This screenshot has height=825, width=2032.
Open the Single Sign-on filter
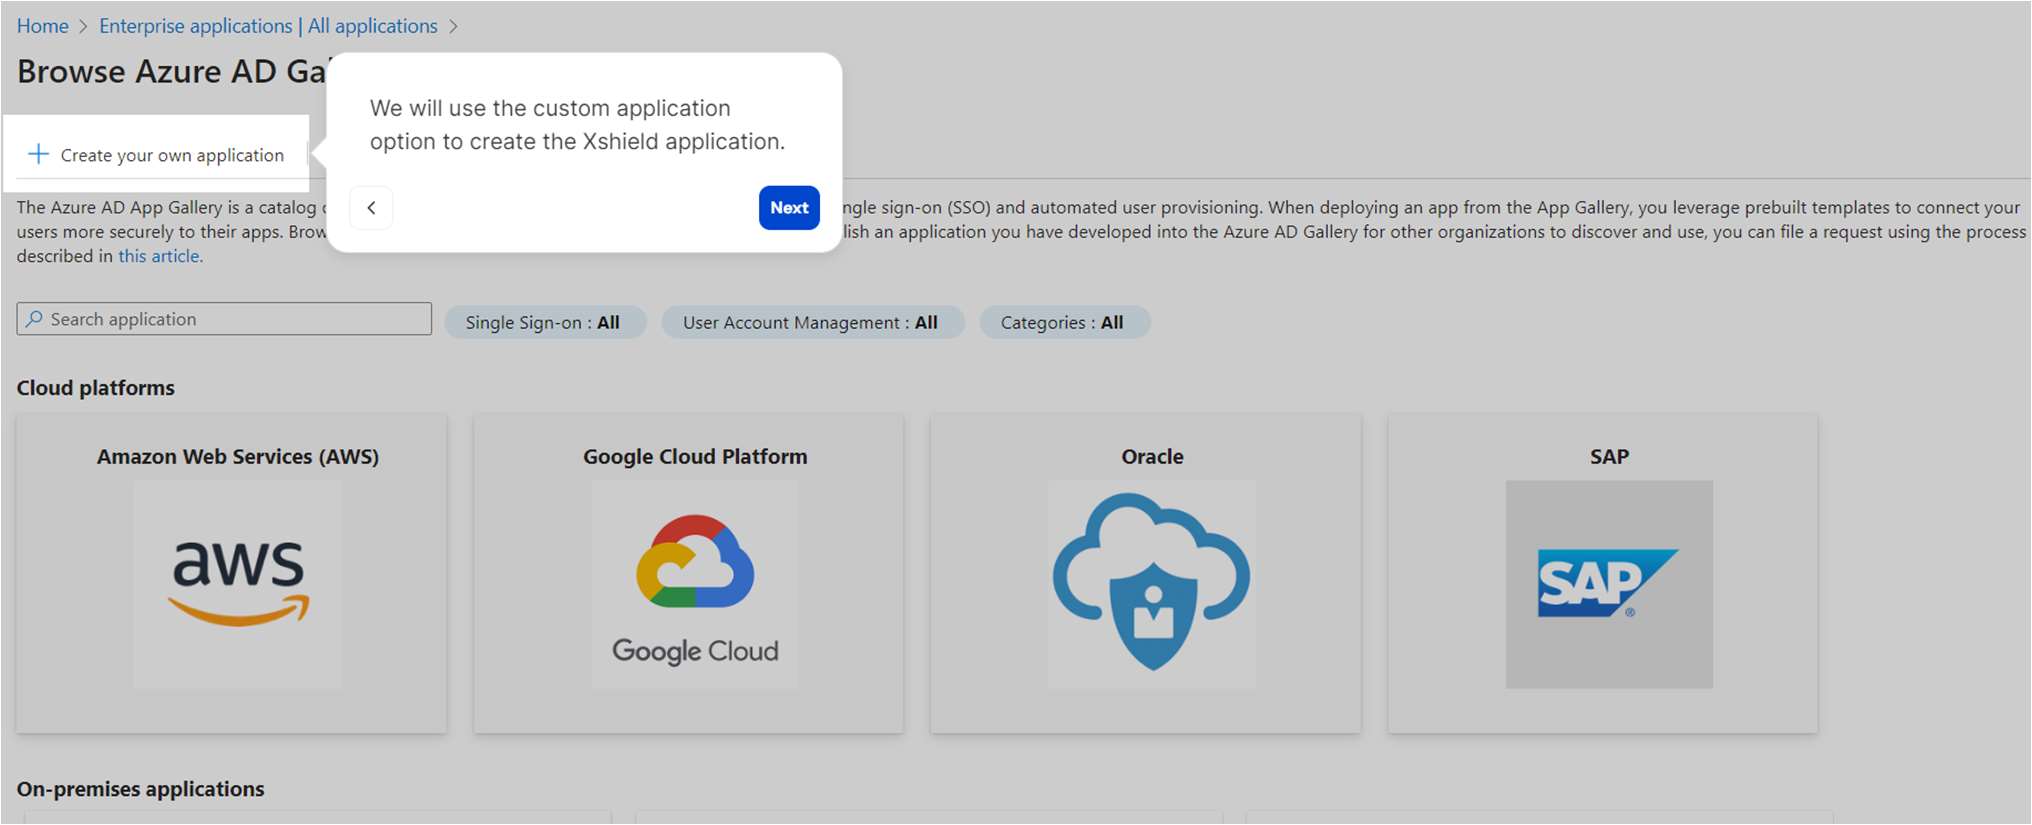click(544, 323)
